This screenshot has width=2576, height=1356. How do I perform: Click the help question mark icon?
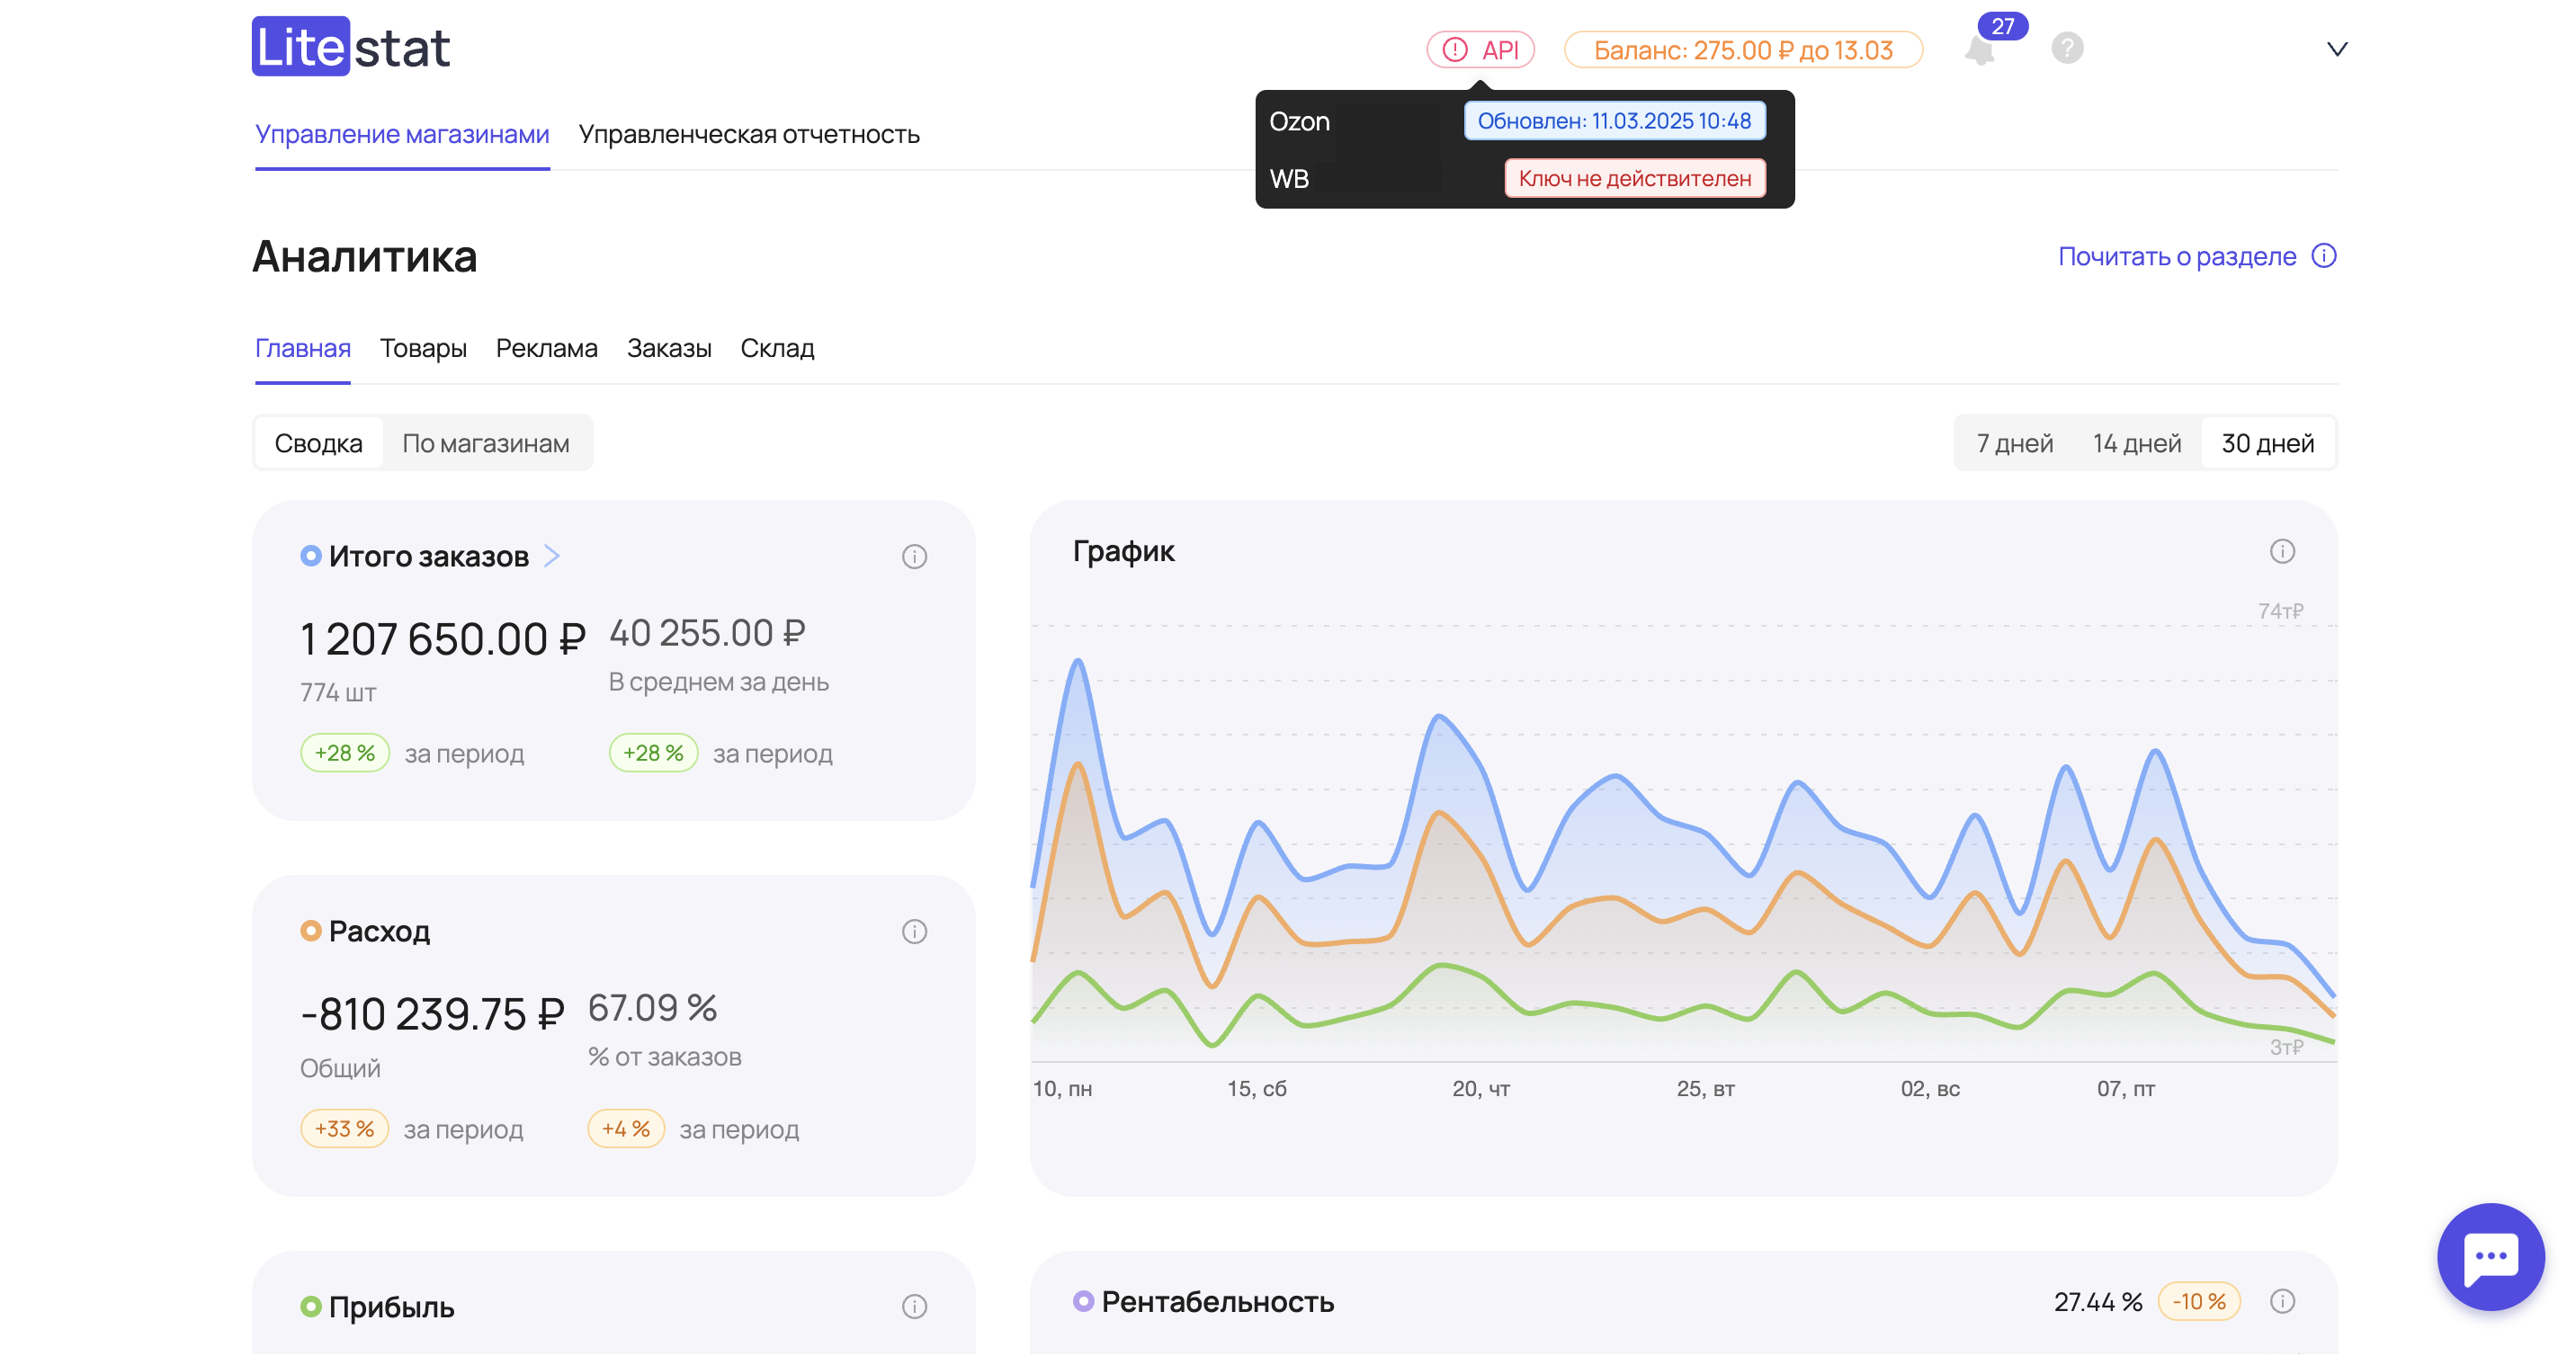pos(2067,48)
